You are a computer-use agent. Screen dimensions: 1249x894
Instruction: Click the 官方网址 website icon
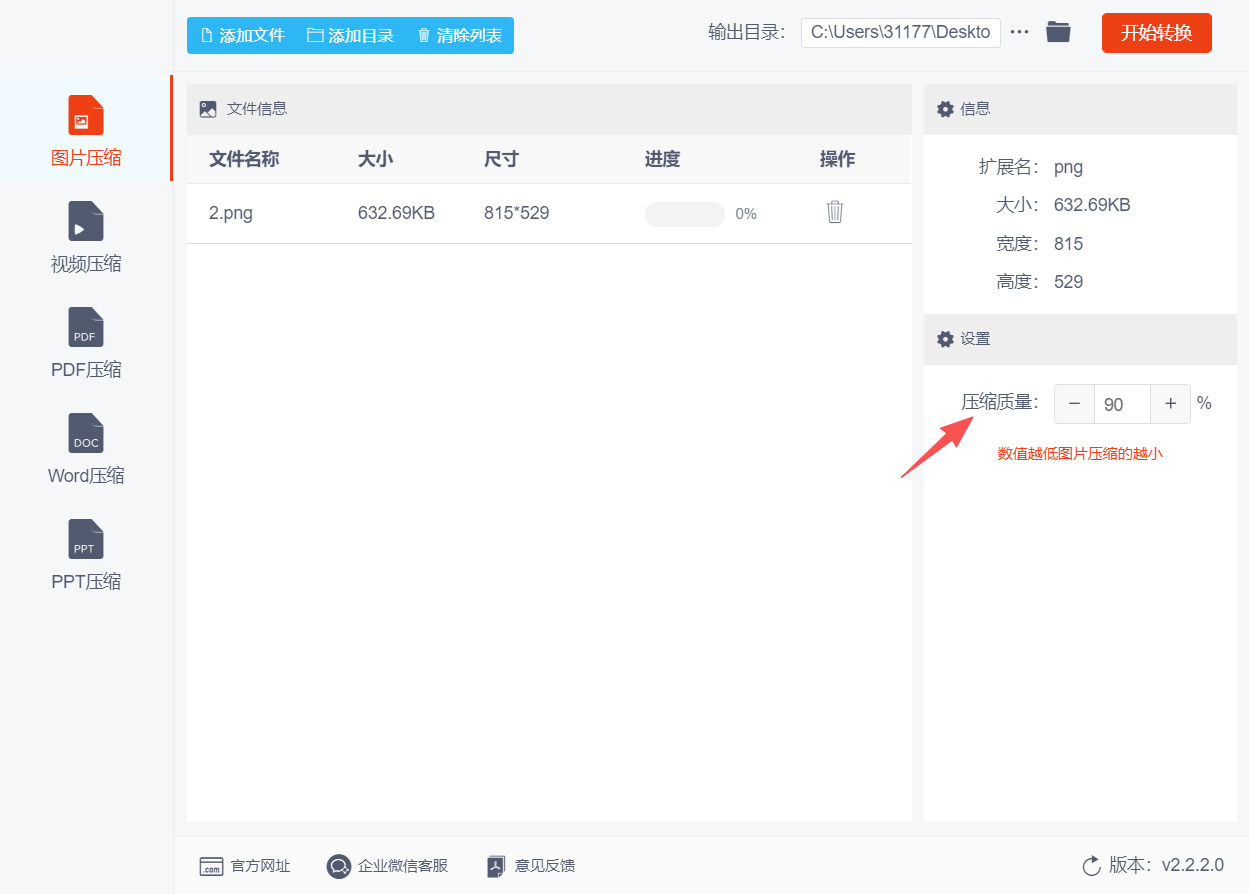211,866
